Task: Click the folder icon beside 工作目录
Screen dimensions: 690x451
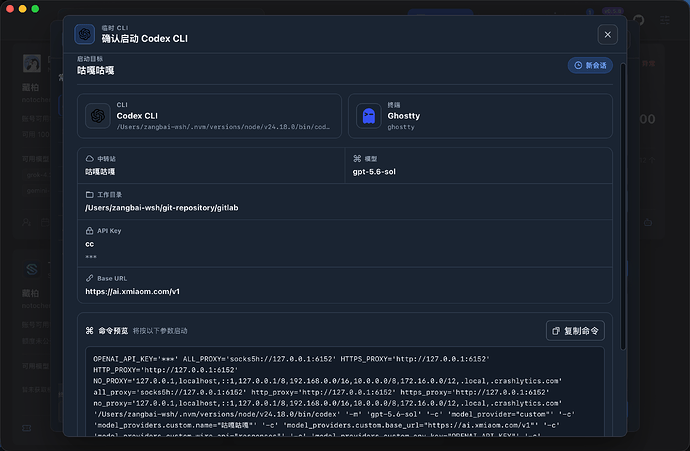Action: (89, 194)
